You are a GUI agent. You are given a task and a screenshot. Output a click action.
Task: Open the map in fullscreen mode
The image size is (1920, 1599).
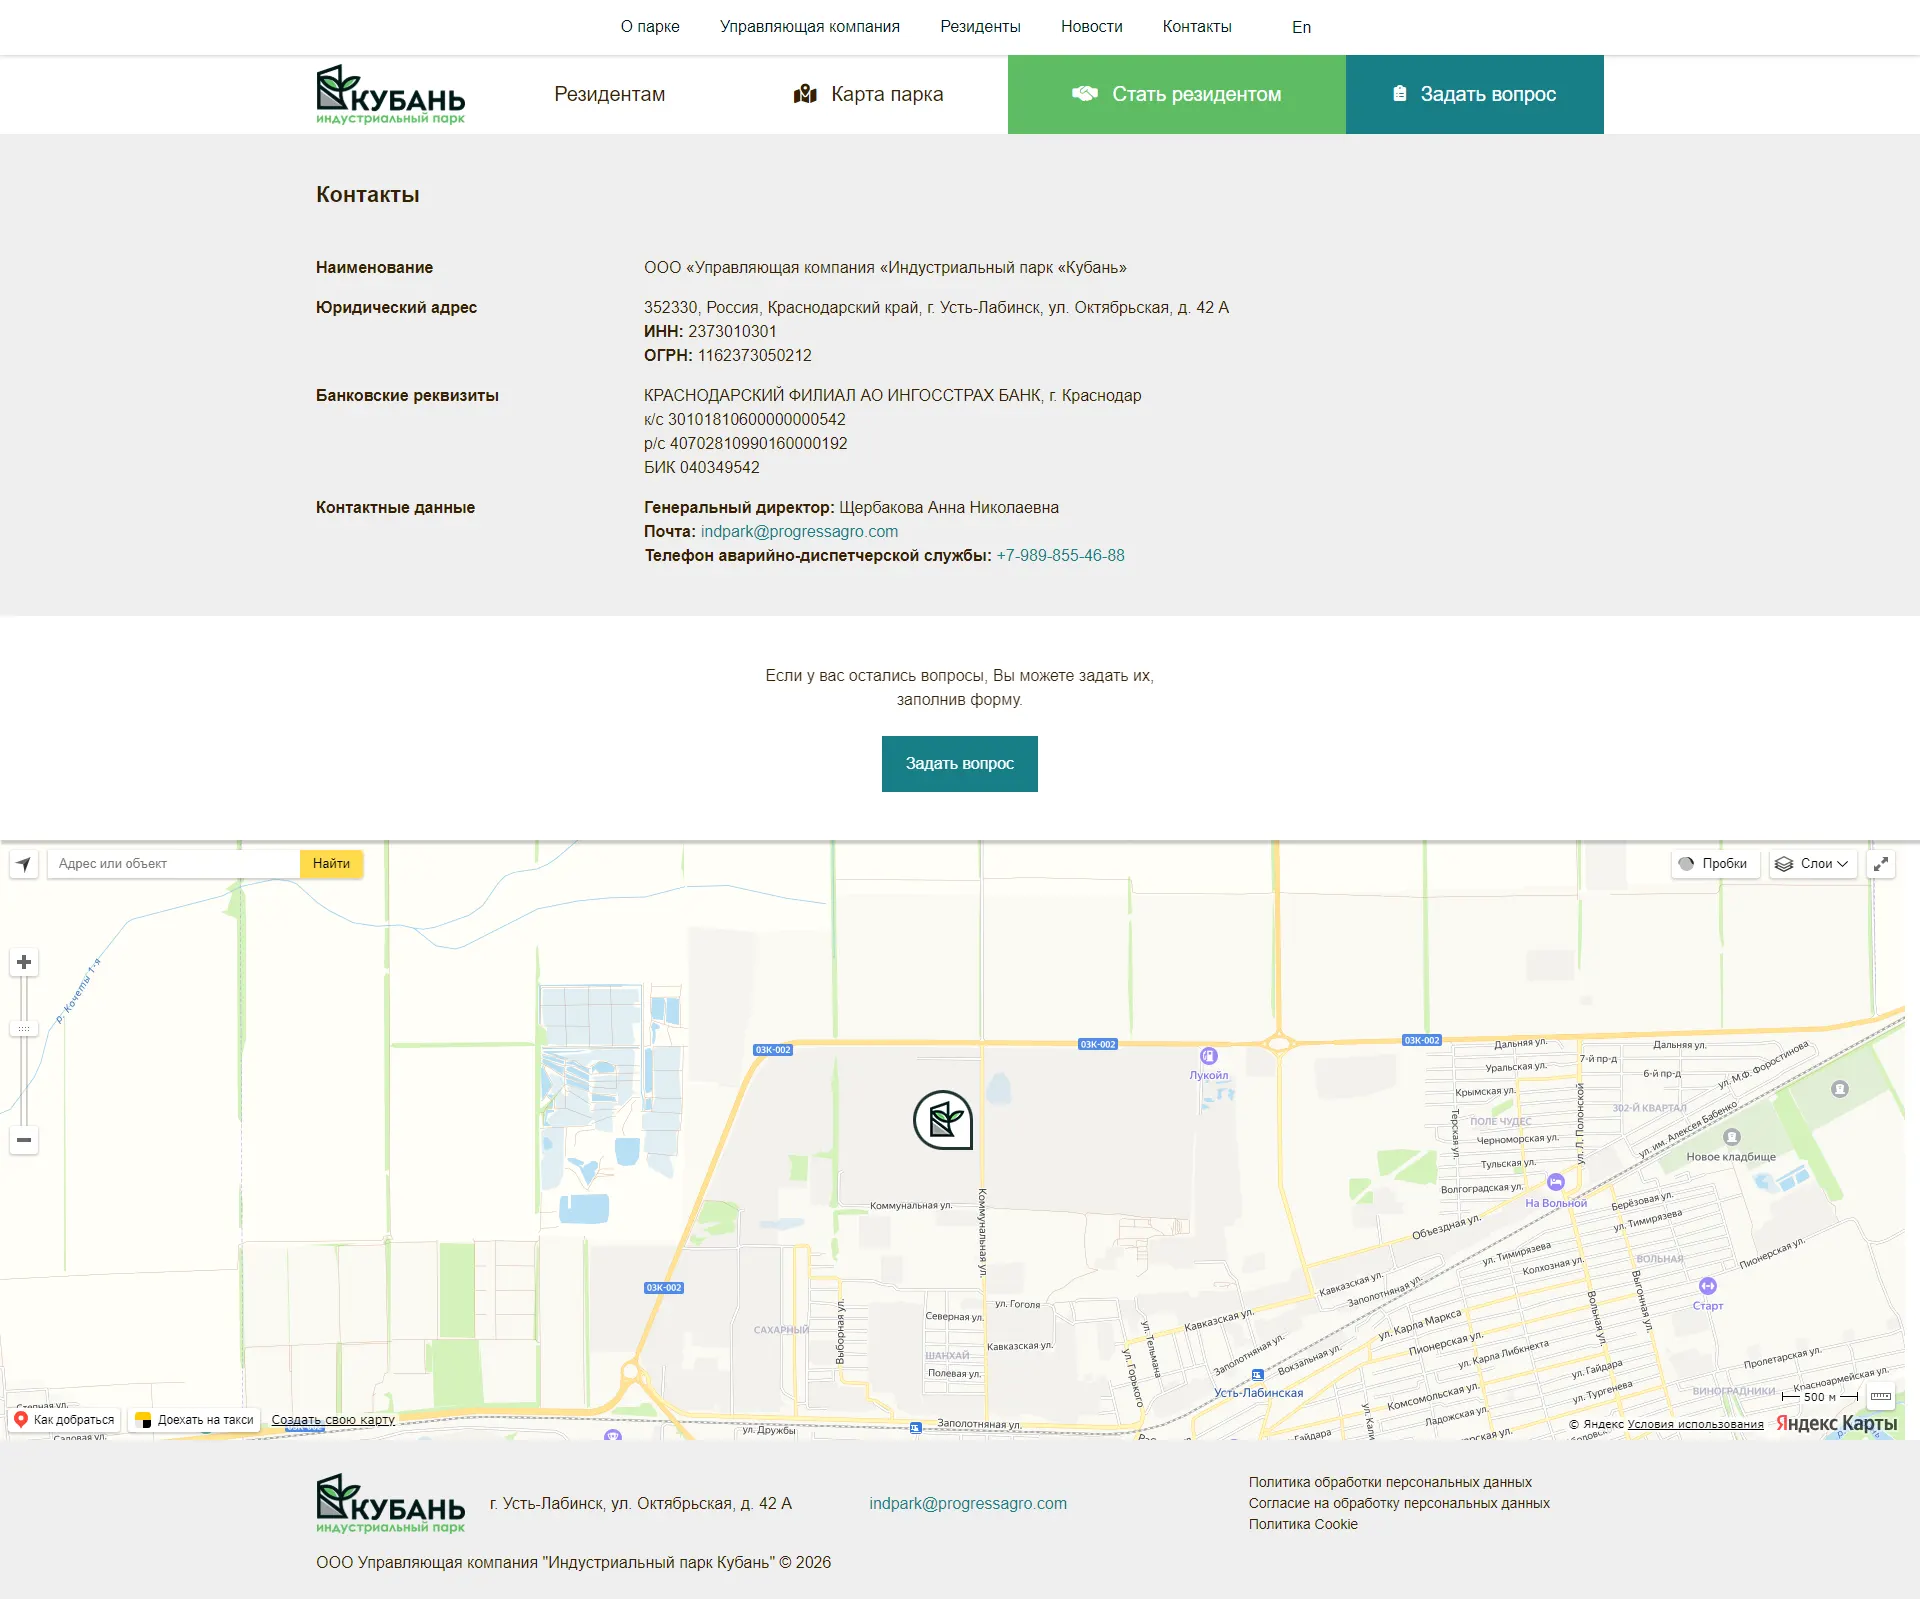1881,864
